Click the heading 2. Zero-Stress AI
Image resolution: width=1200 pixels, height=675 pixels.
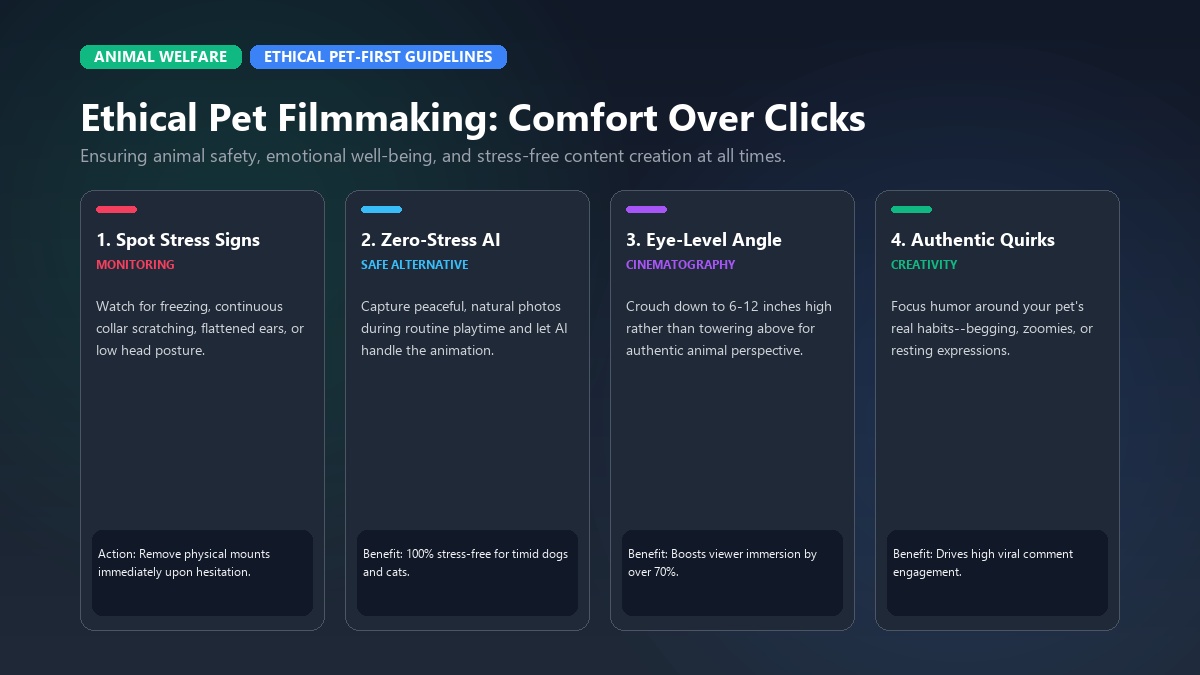click(x=431, y=240)
